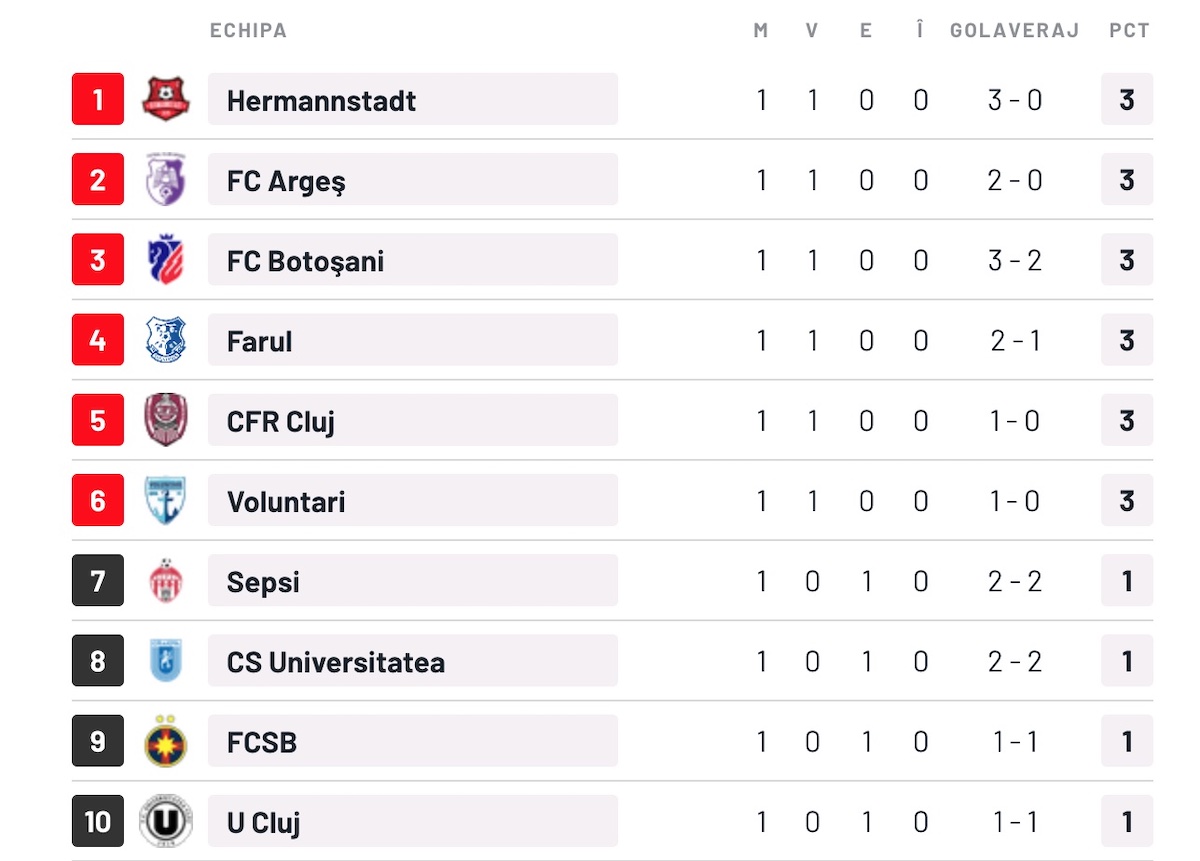Click the GOLAVERAJ column header
This screenshot has width=1200, height=861.
click(1014, 30)
